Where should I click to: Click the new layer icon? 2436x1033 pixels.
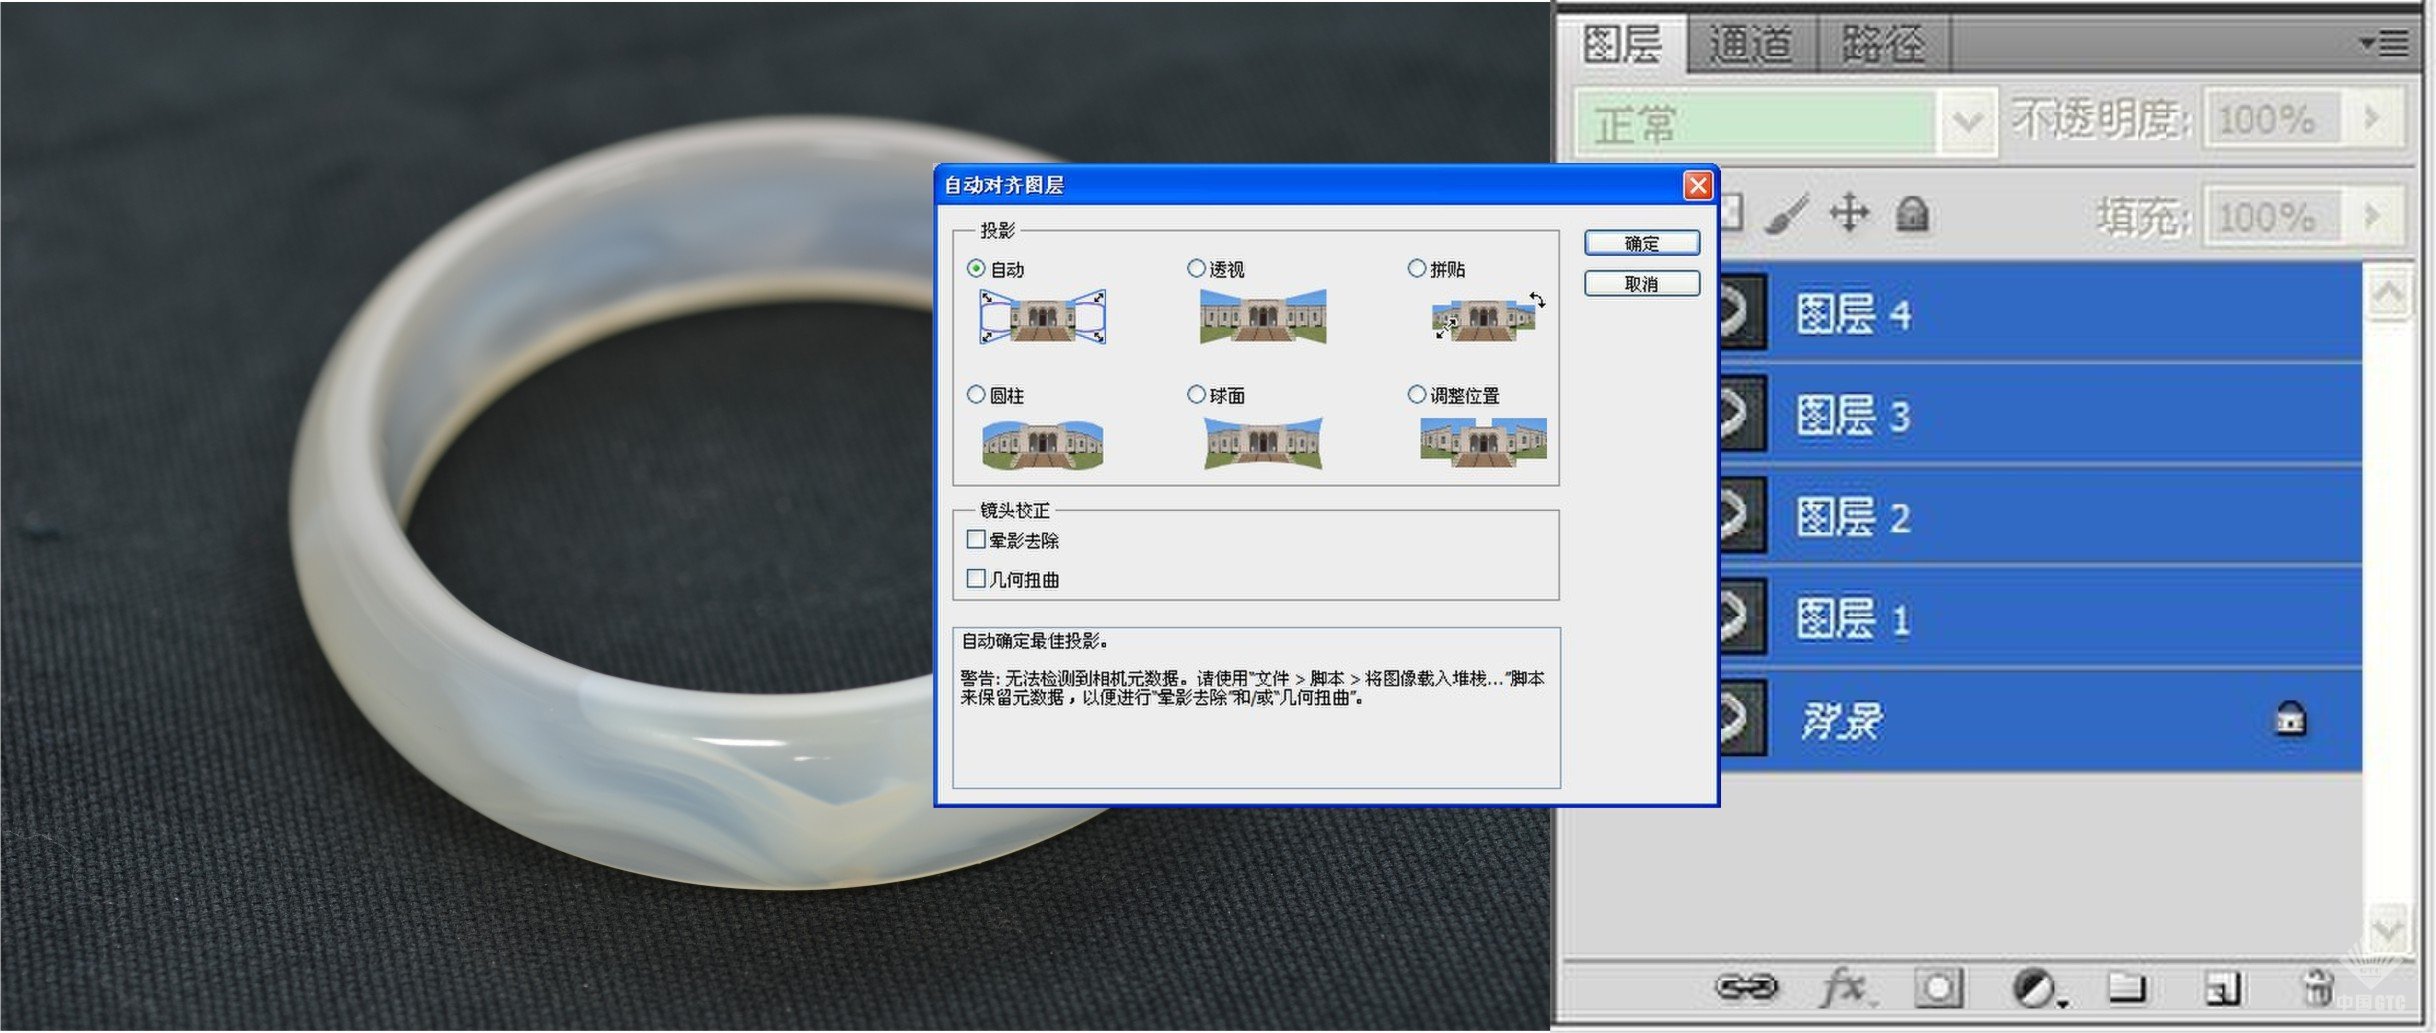[x=2222, y=988]
